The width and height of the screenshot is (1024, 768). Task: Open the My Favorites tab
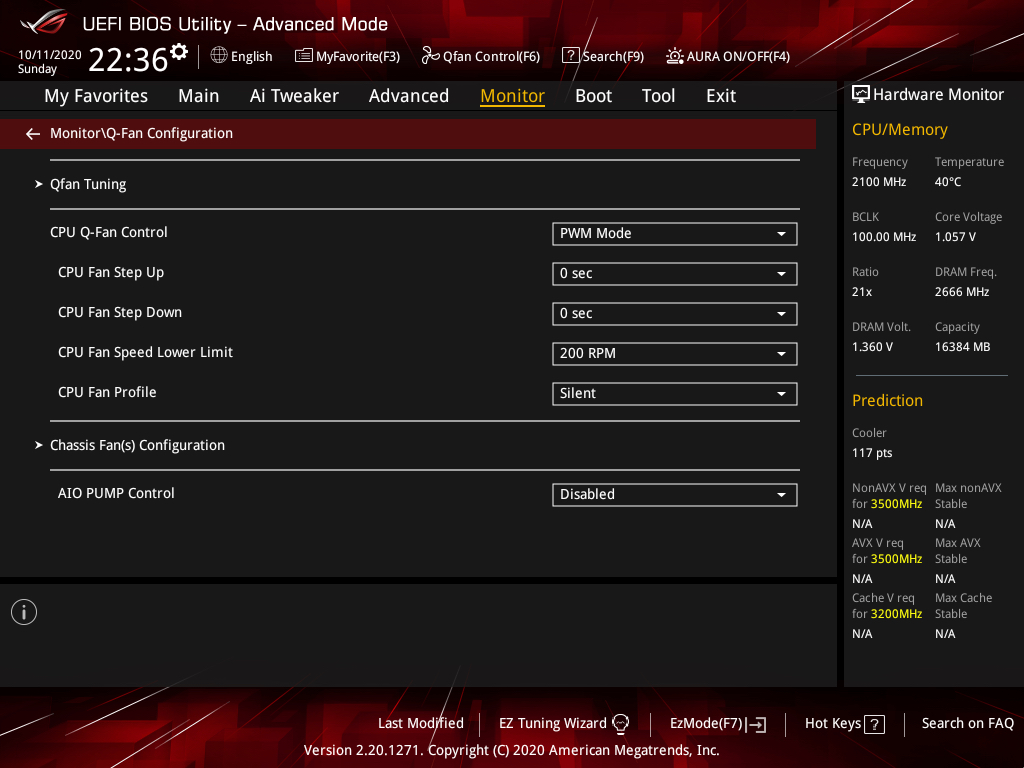[x=96, y=96]
